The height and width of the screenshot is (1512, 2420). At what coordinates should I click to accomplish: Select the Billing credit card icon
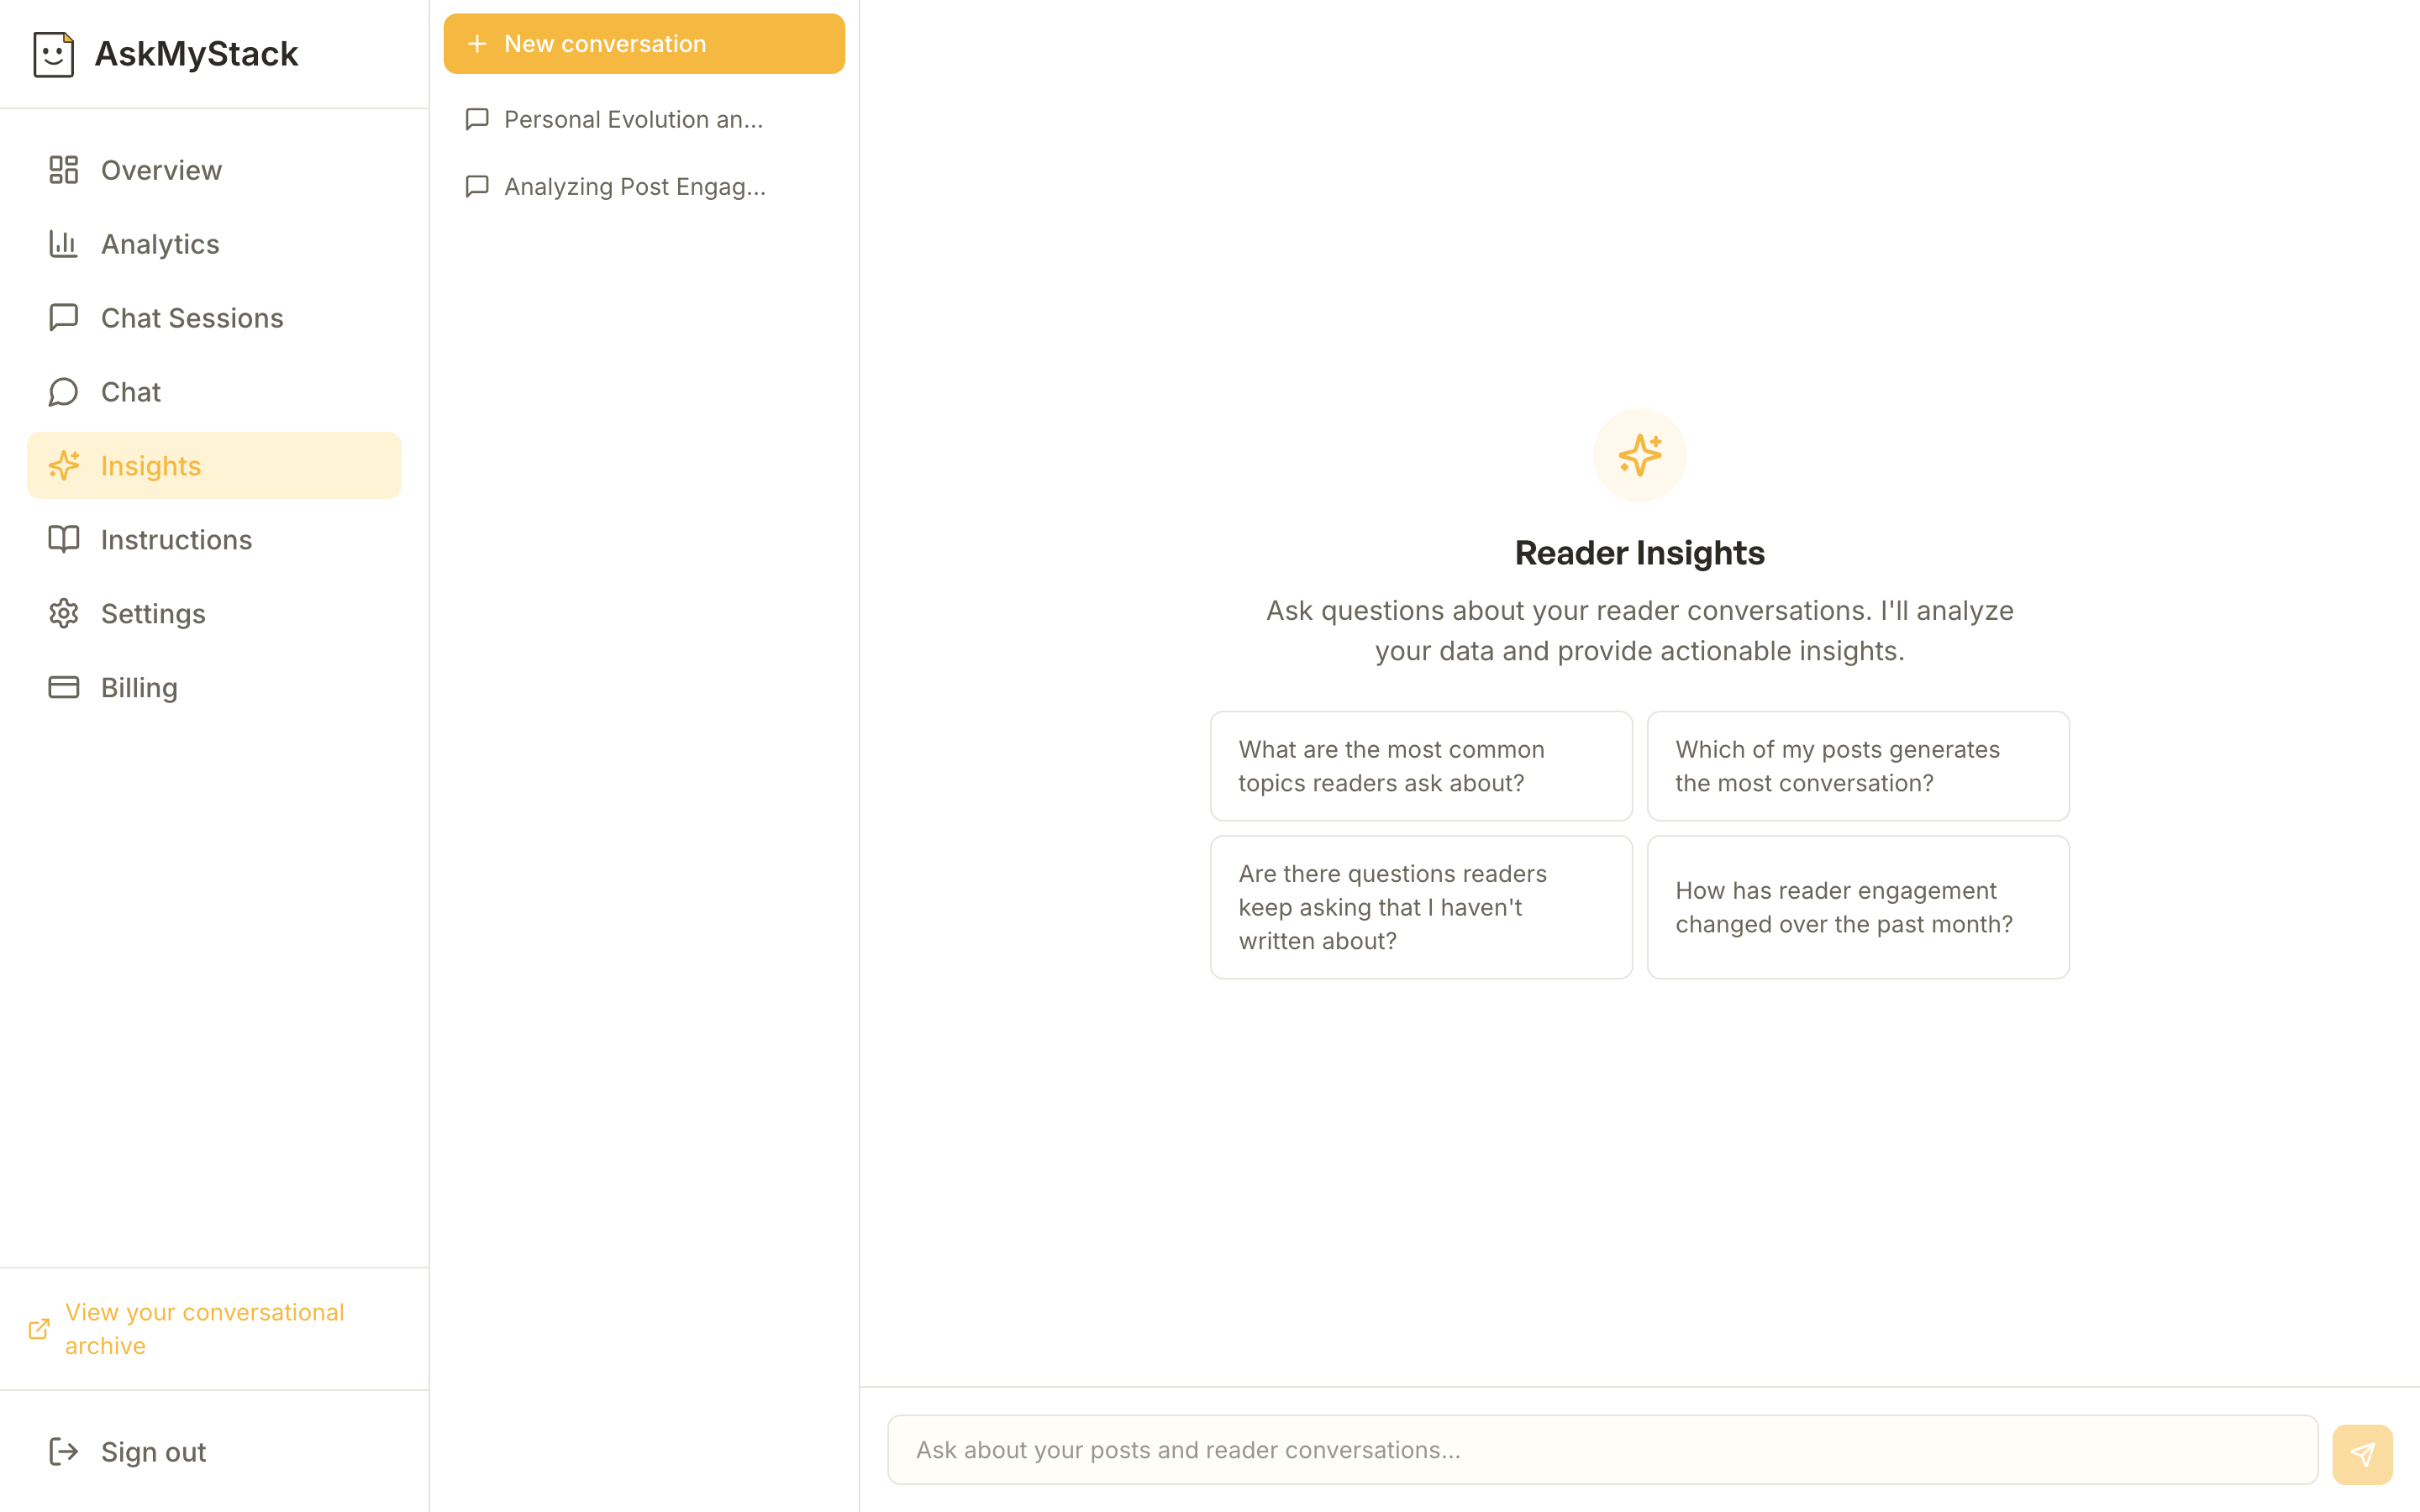coord(63,687)
